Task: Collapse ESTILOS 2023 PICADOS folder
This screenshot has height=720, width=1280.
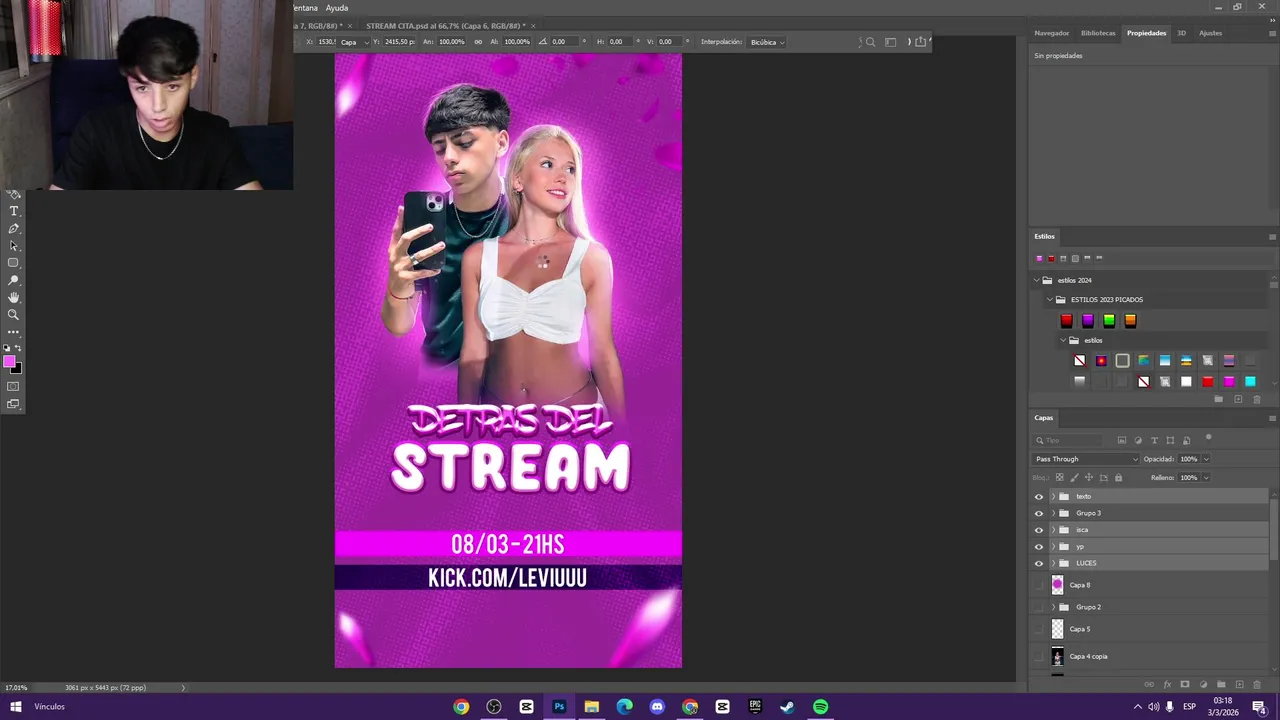Action: 1049,300
